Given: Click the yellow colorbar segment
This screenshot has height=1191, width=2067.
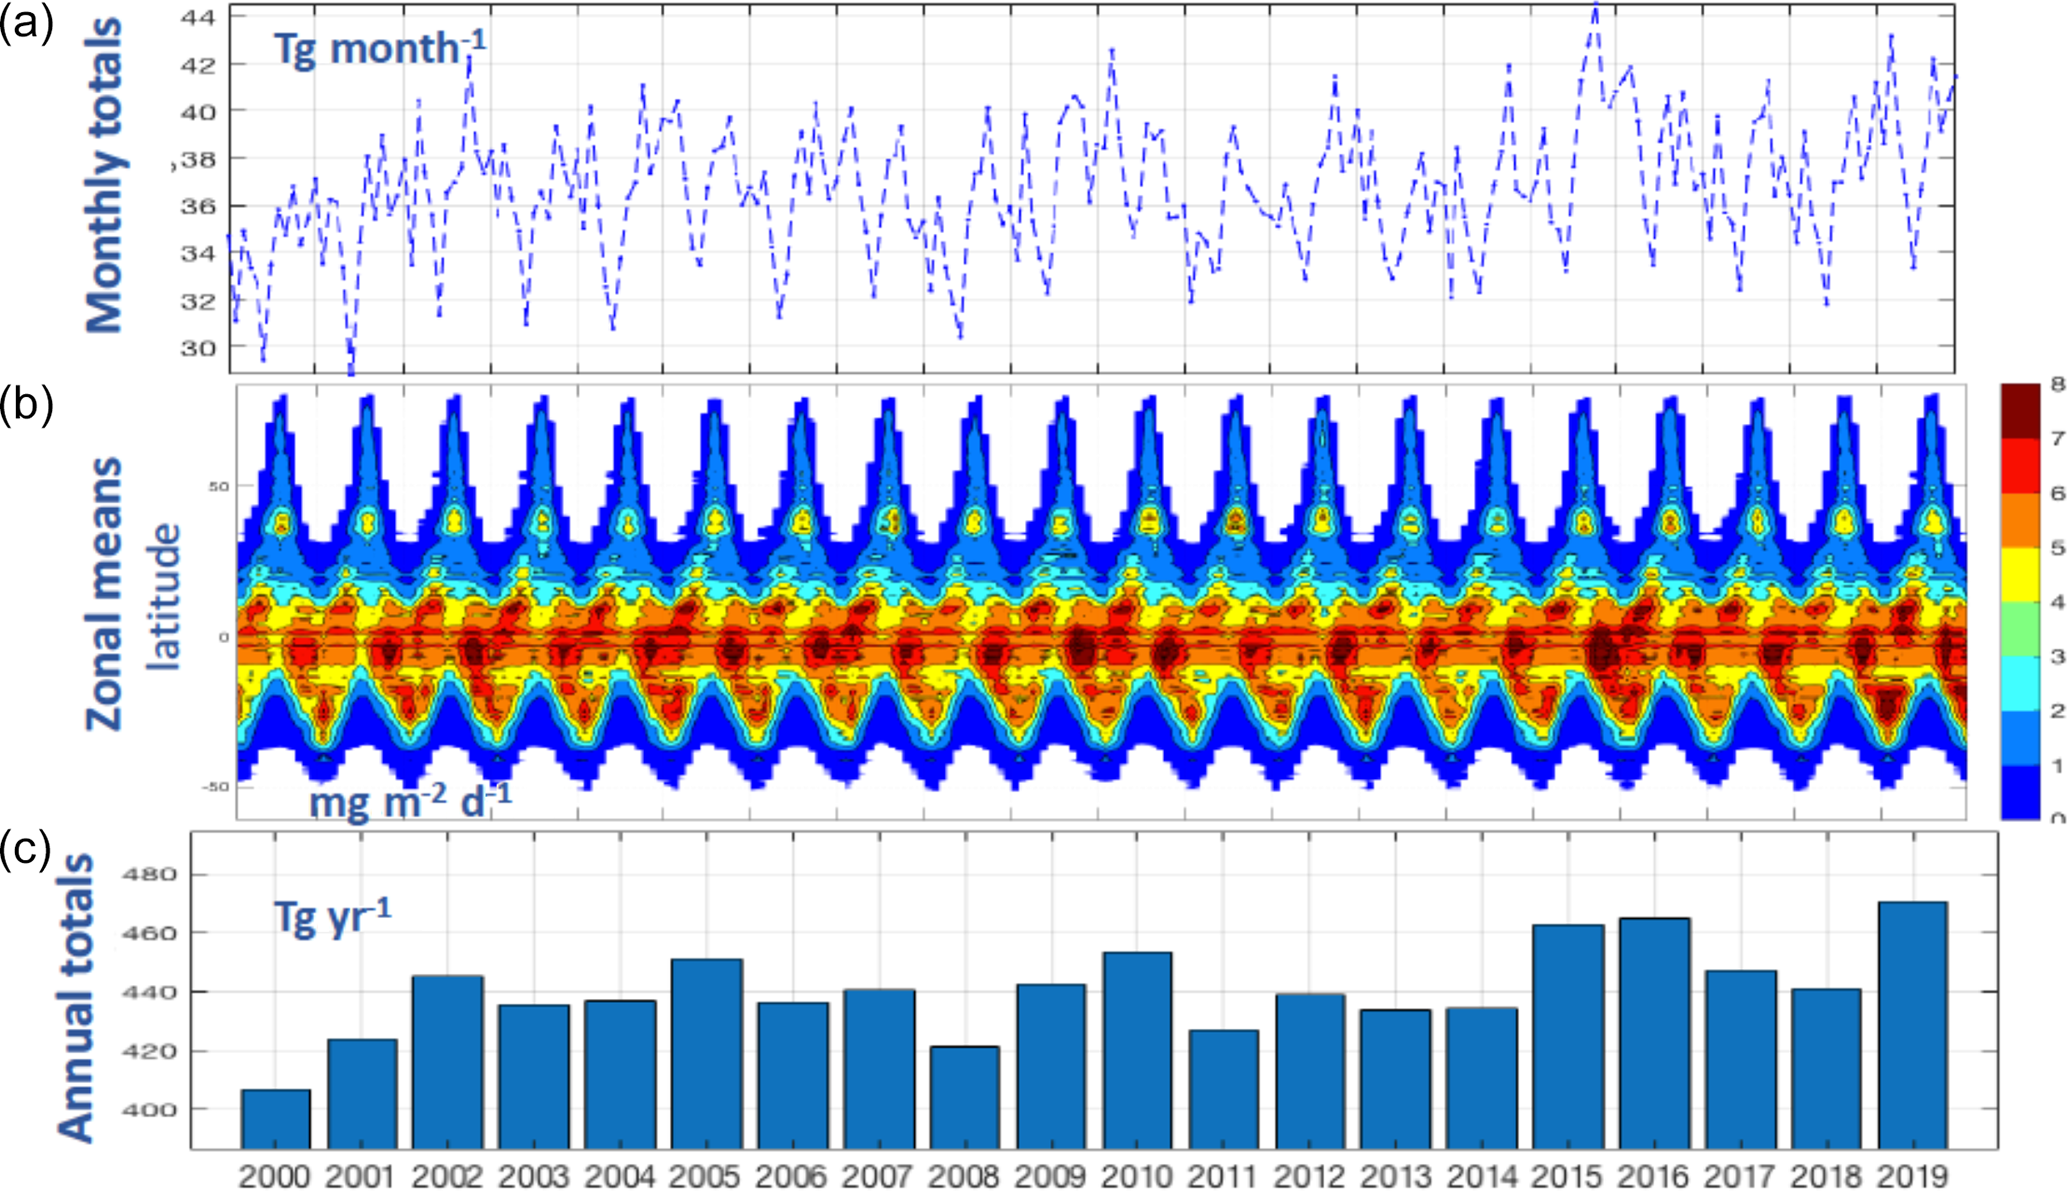Looking at the screenshot, I should [x=2019, y=574].
